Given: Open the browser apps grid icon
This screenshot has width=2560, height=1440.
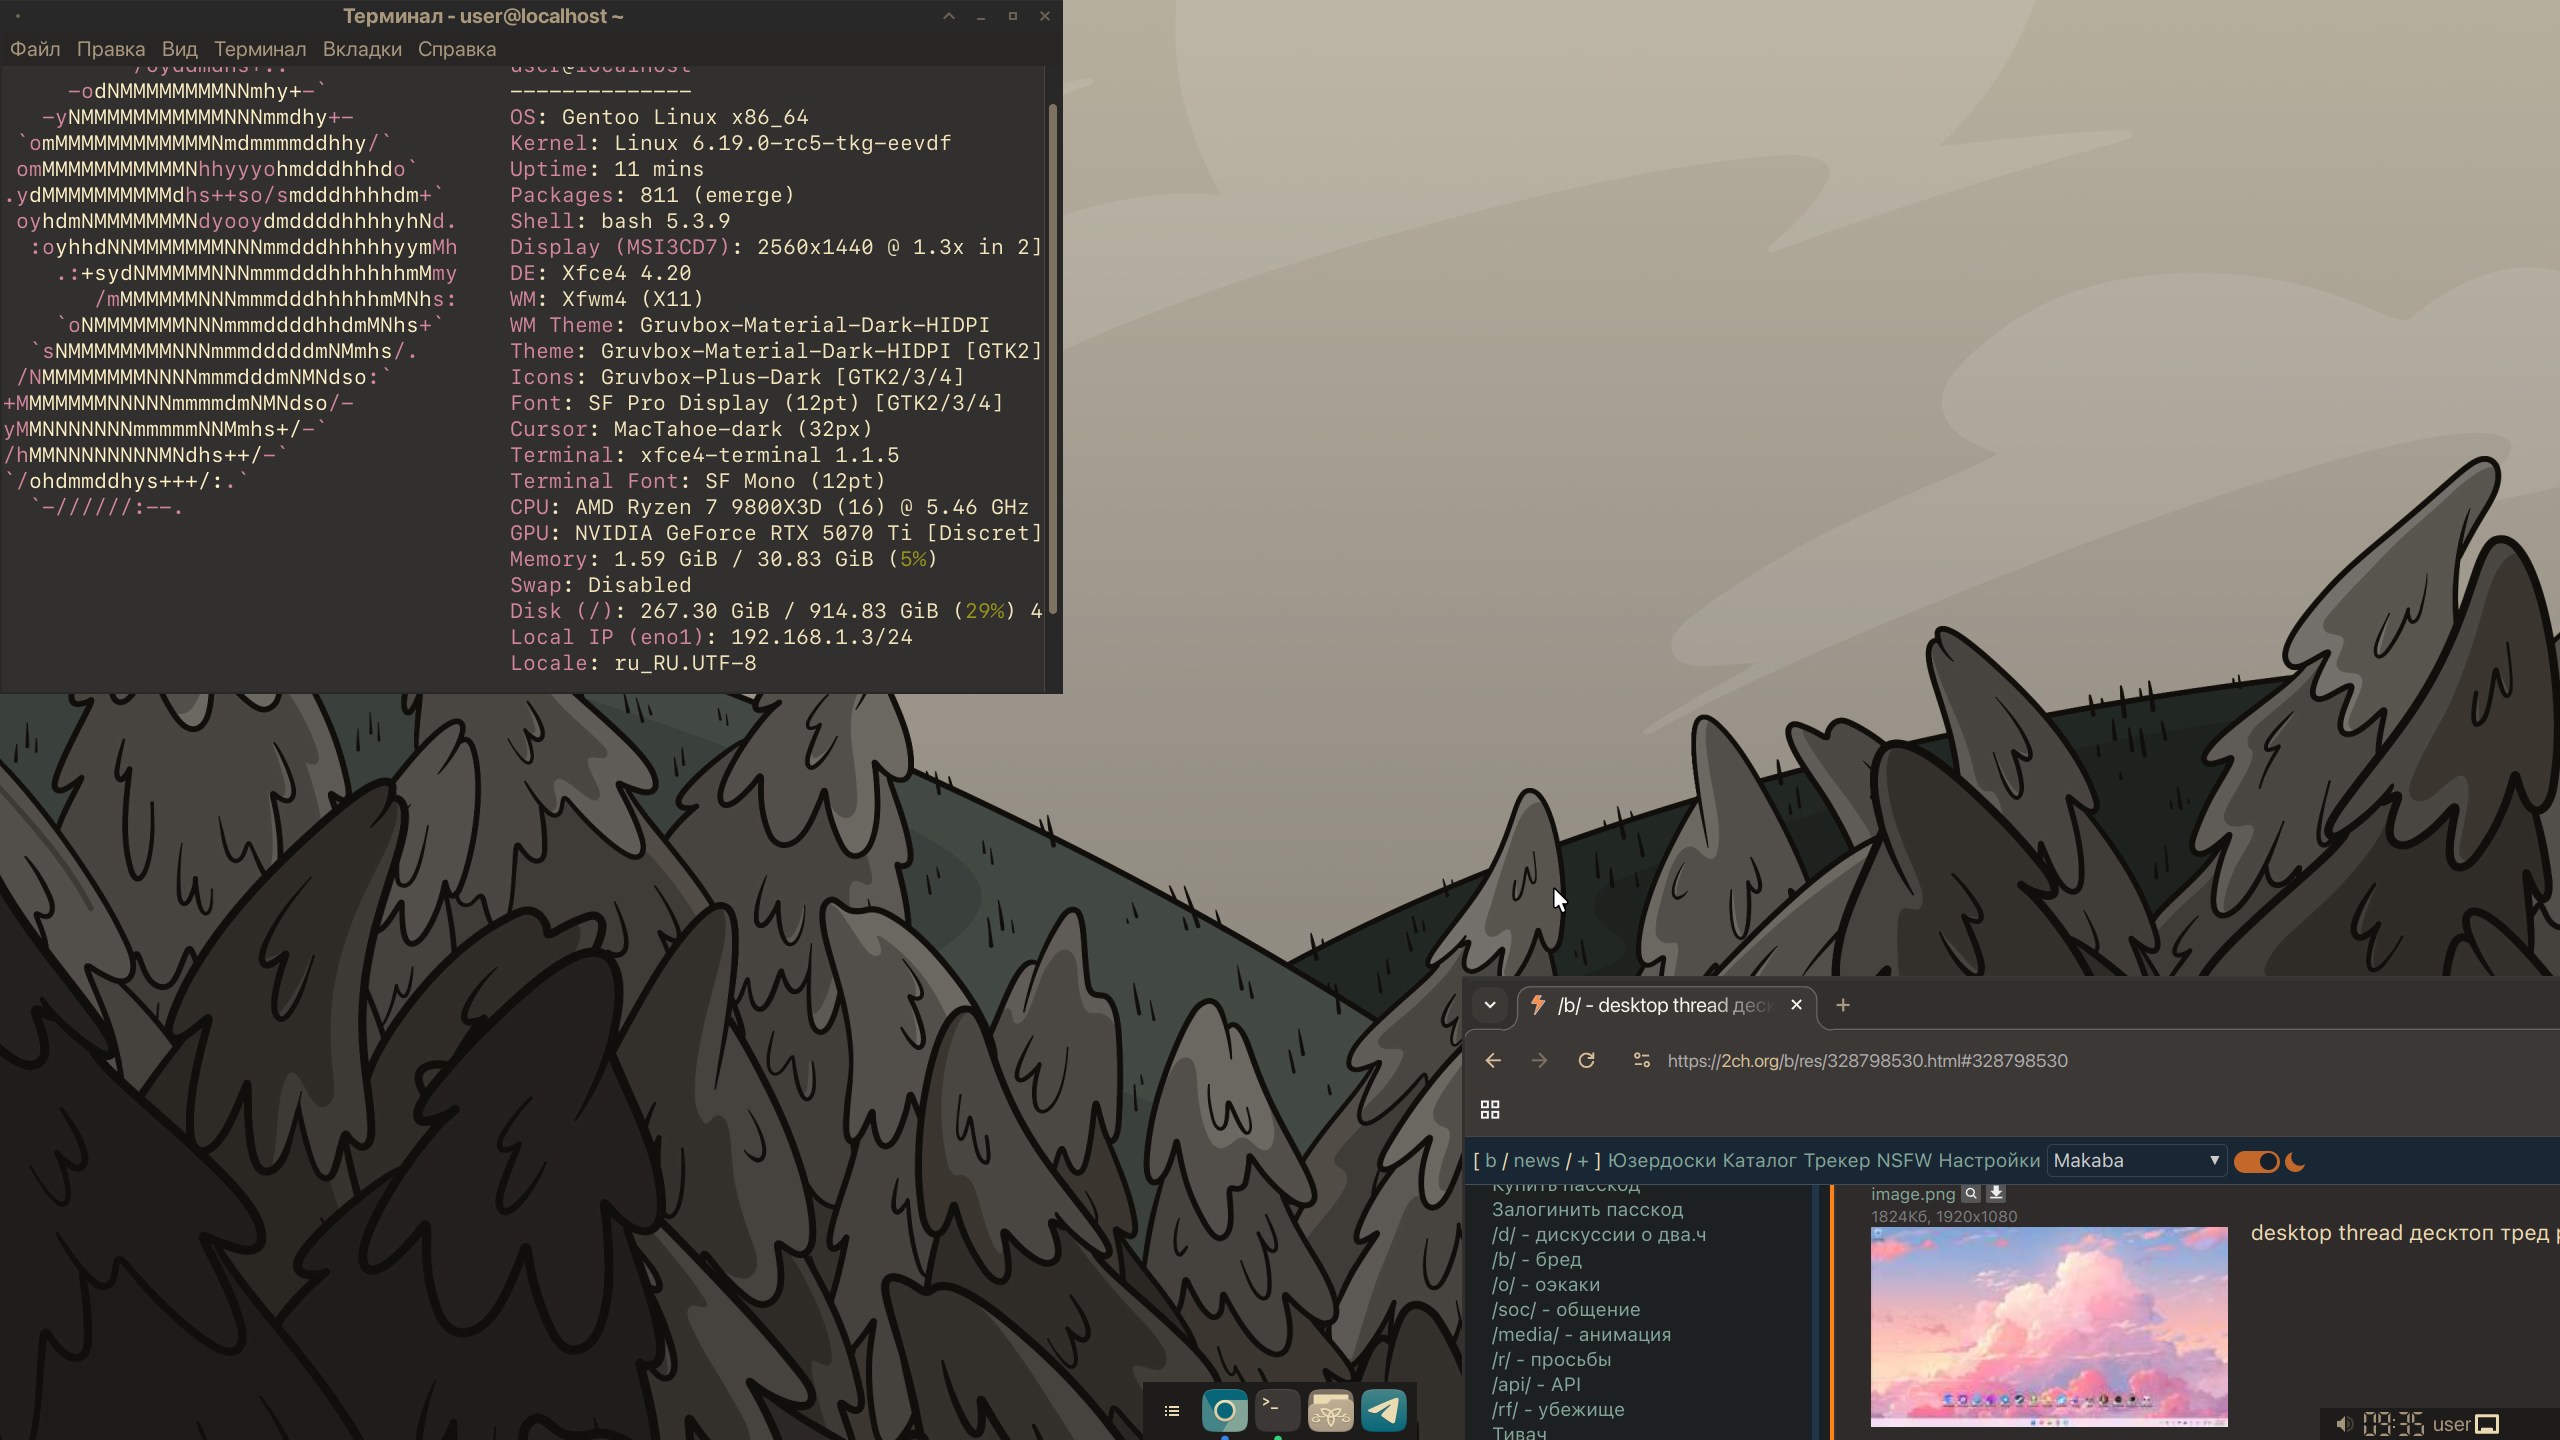Looking at the screenshot, I should point(1490,1109).
